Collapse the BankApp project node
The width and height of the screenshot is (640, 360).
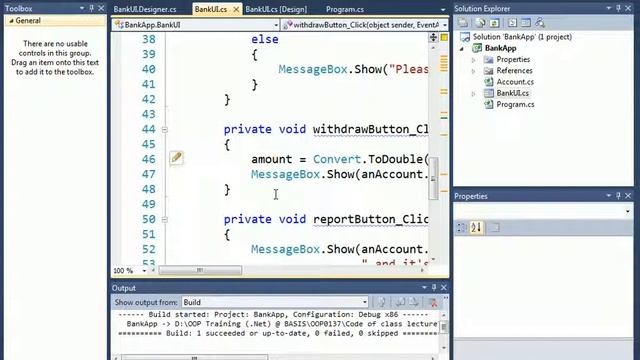pyautogui.click(x=462, y=49)
